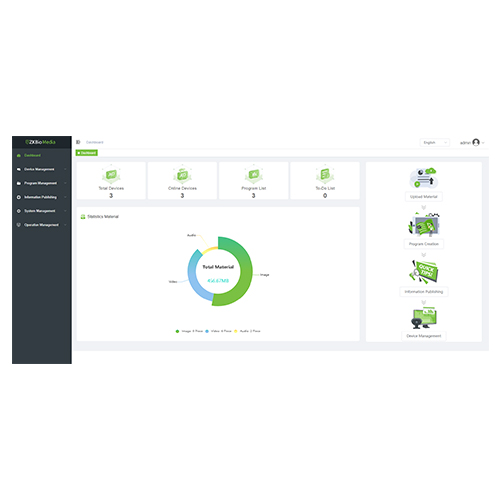The width and height of the screenshot is (500, 500).
Task: Collapse the sidebar with the fold icon
Action: [x=78, y=142]
